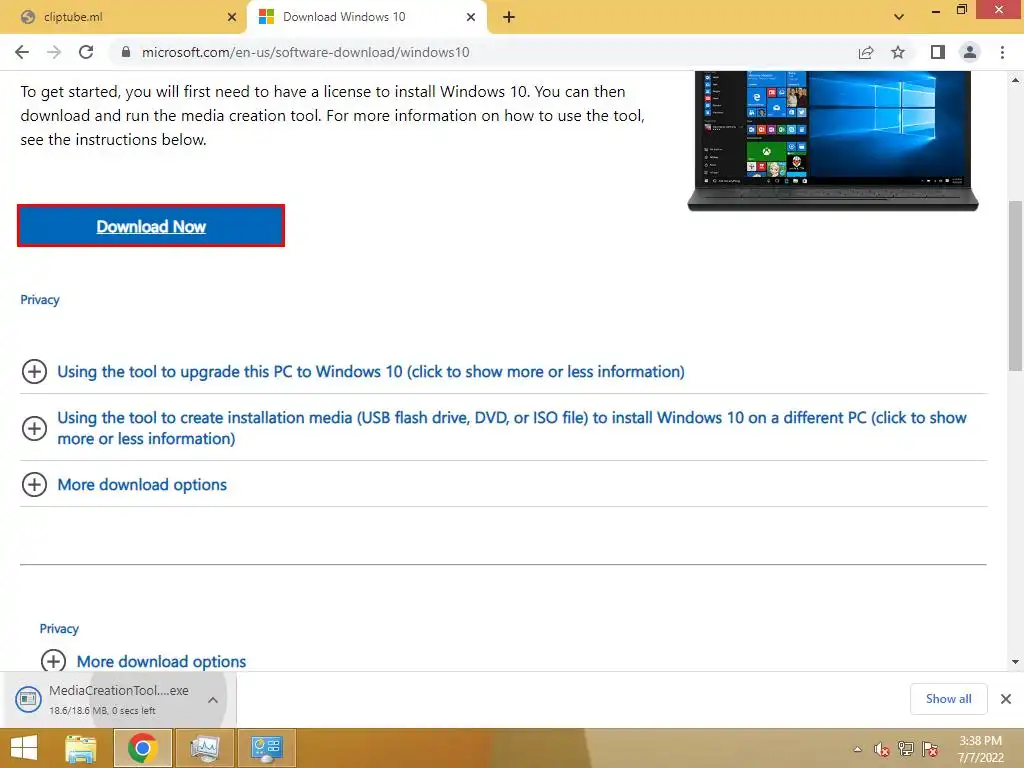
Task: Open the performance monitor taskbar app
Action: (205, 748)
